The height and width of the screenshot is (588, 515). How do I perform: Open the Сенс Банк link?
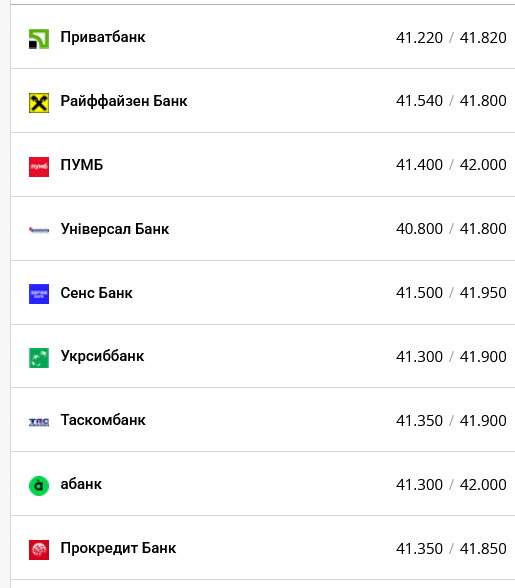(x=96, y=293)
